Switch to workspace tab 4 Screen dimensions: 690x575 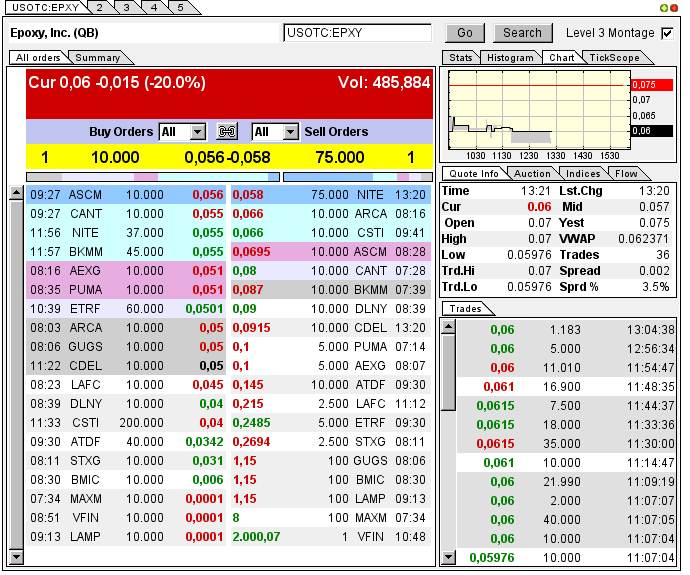click(154, 7)
